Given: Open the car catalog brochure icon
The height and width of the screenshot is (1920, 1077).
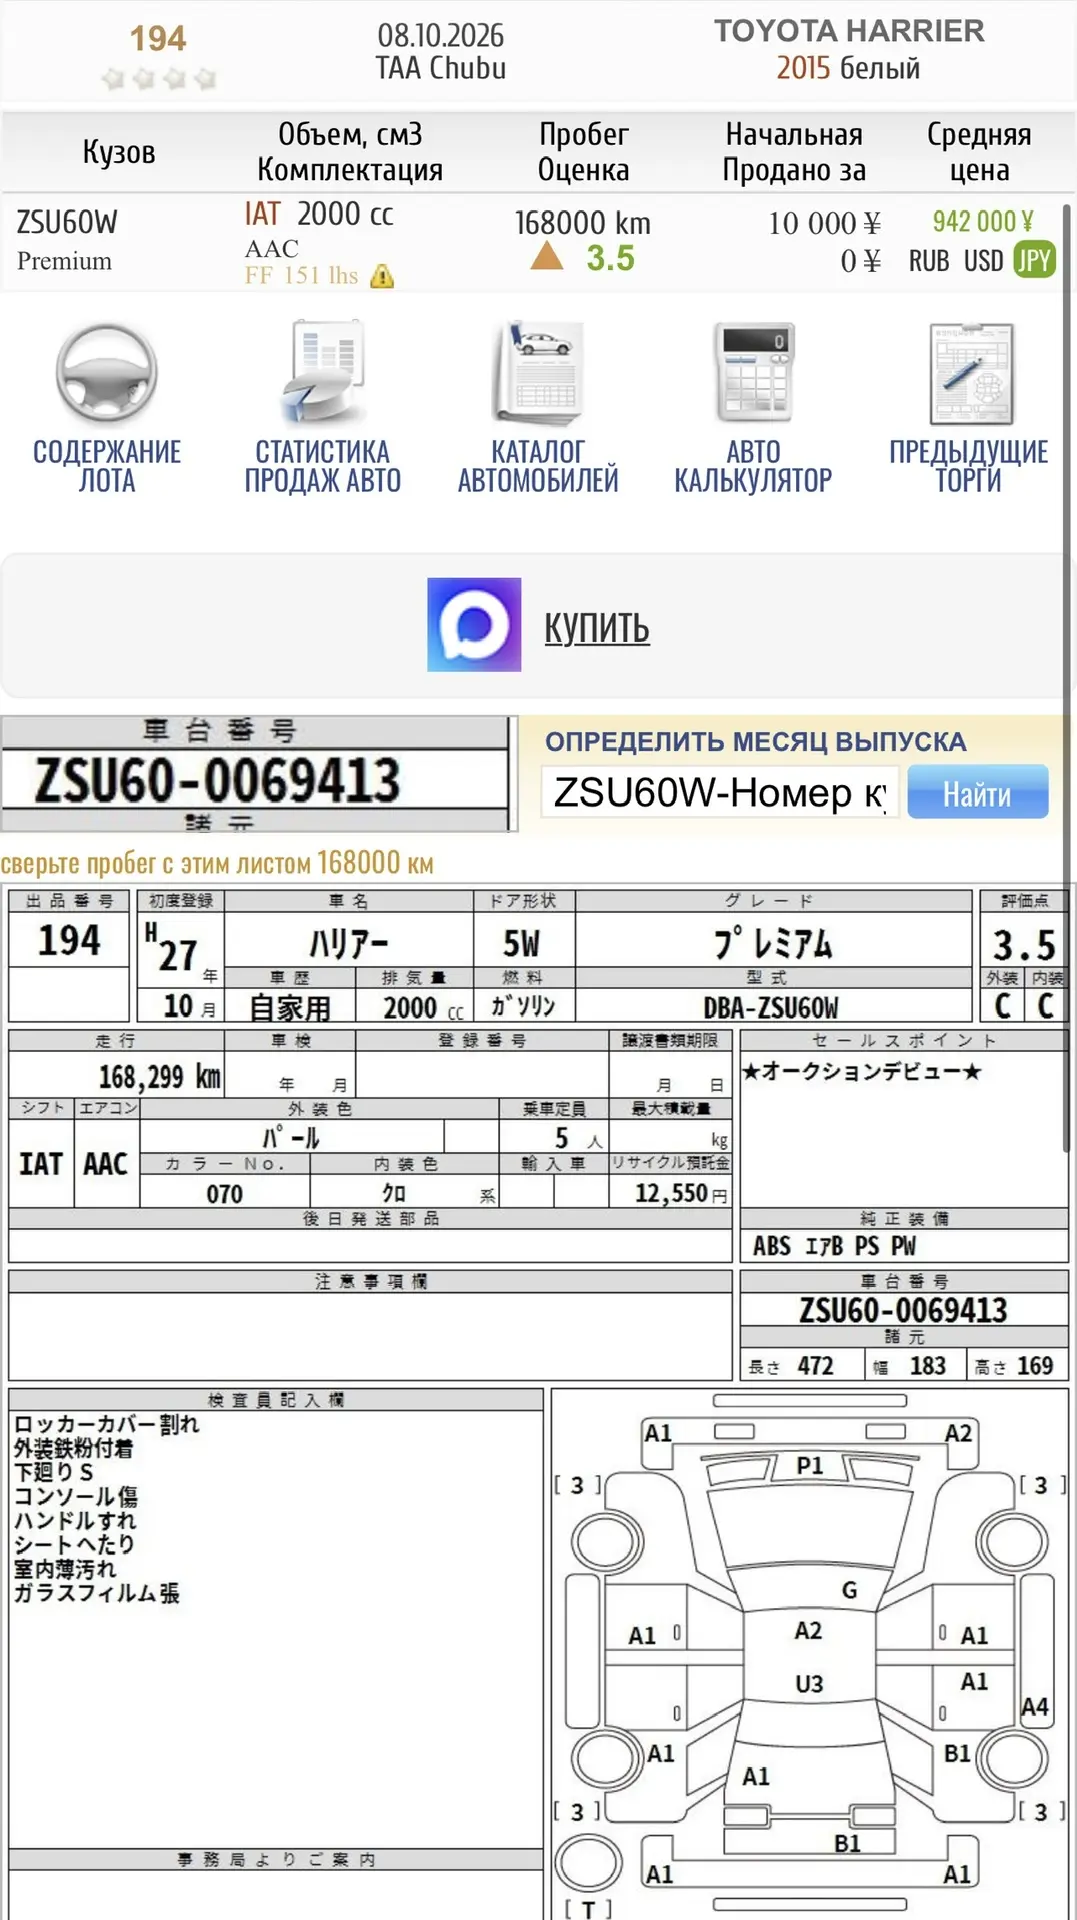Looking at the screenshot, I should point(538,373).
